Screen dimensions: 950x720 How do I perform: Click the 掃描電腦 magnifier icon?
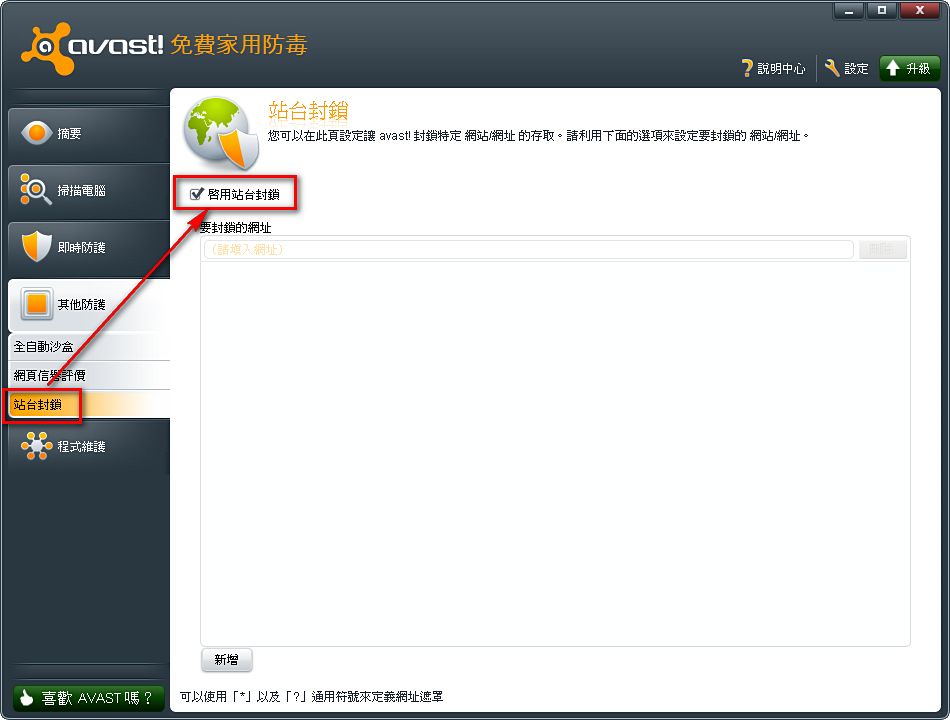(35, 189)
